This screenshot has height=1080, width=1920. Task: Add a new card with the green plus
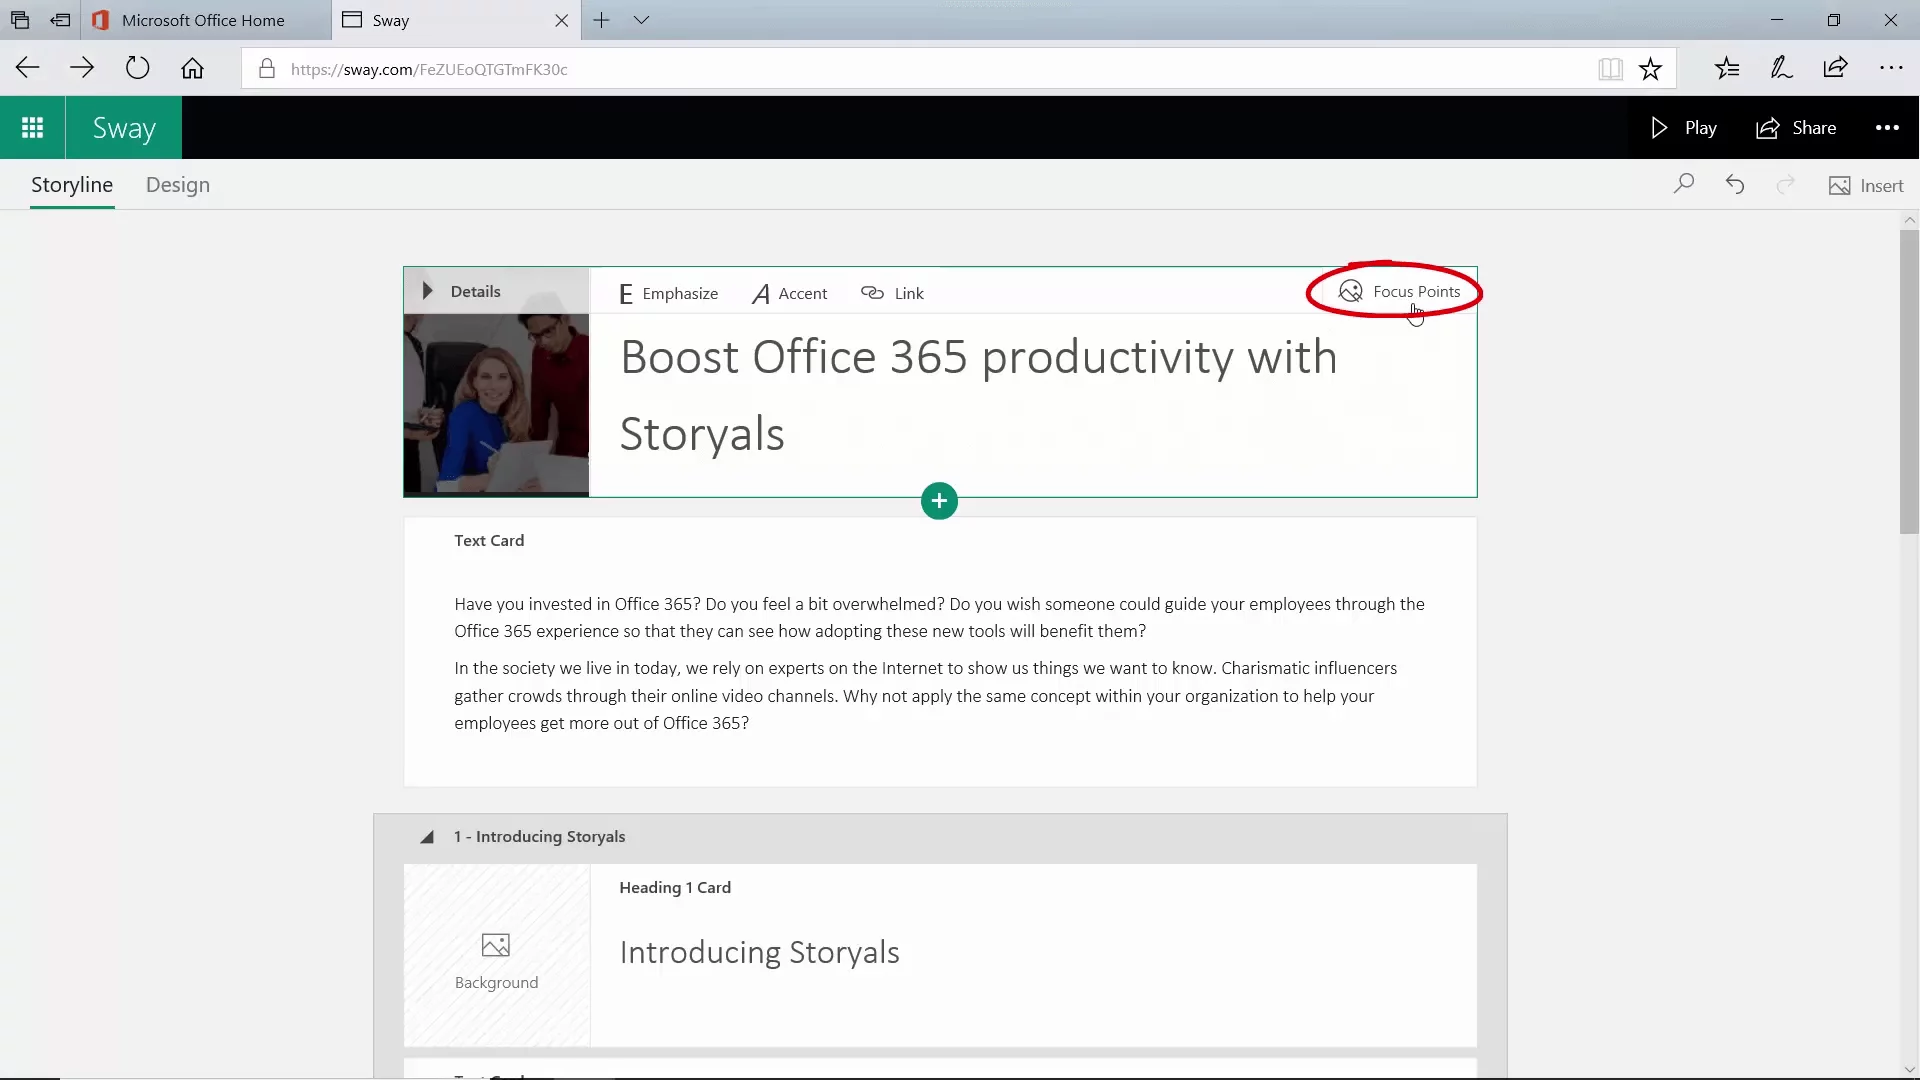939,501
